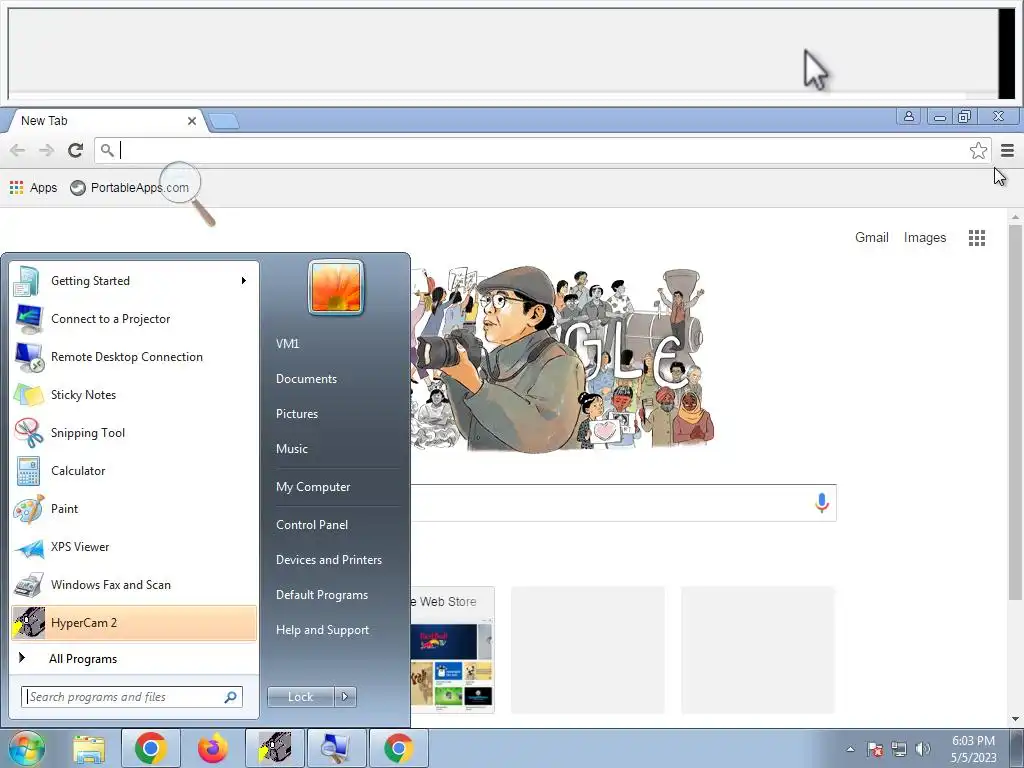Image resolution: width=1024 pixels, height=768 pixels.
Task: Open Help and Support
Action: coord(322,630)
